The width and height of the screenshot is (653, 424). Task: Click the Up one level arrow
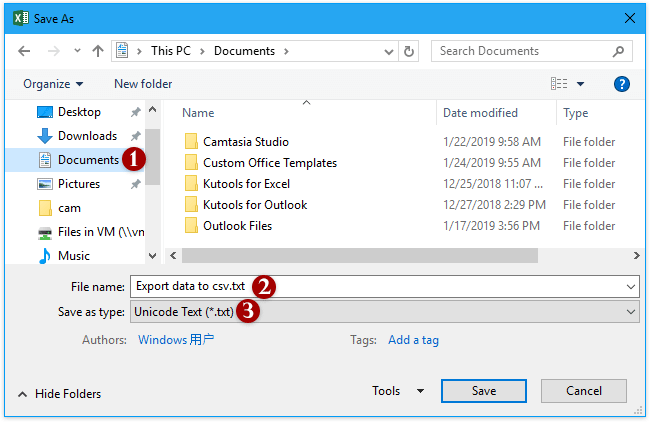click(98, 51)
